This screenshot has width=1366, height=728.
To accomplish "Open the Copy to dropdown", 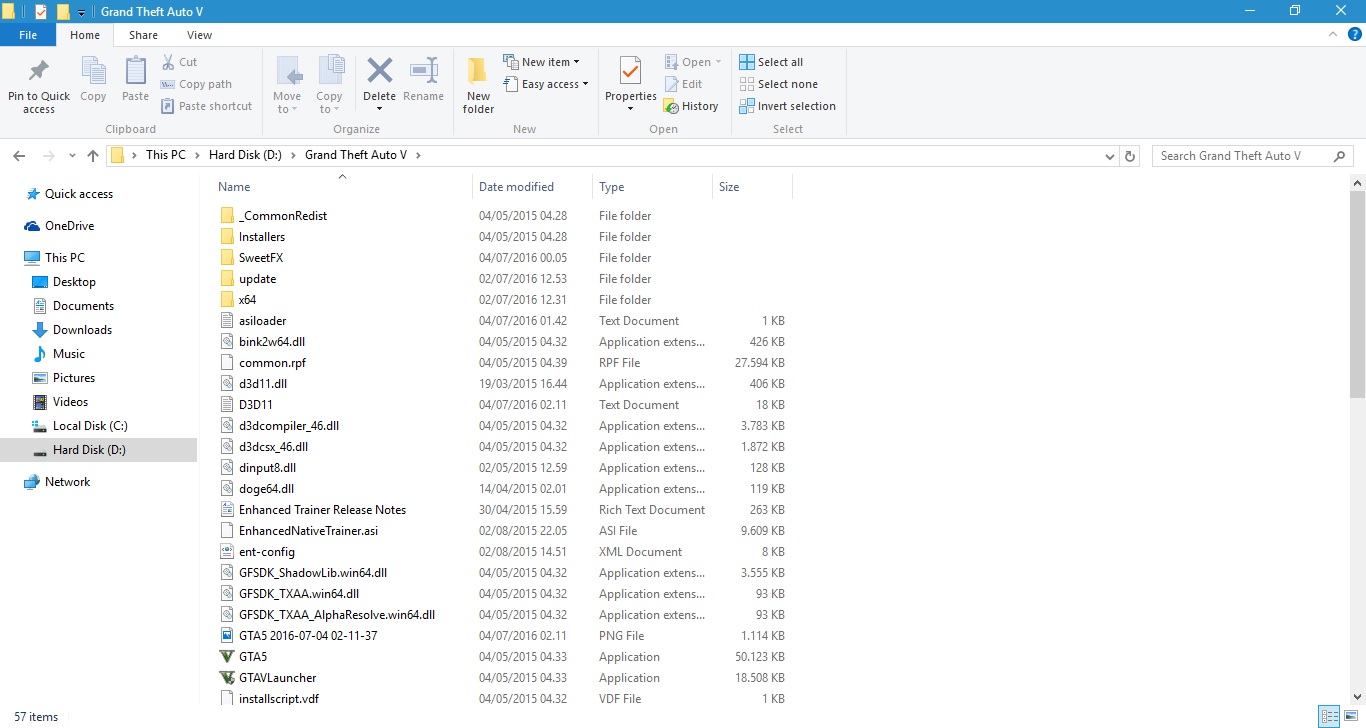I will click(x=329, y=85).
